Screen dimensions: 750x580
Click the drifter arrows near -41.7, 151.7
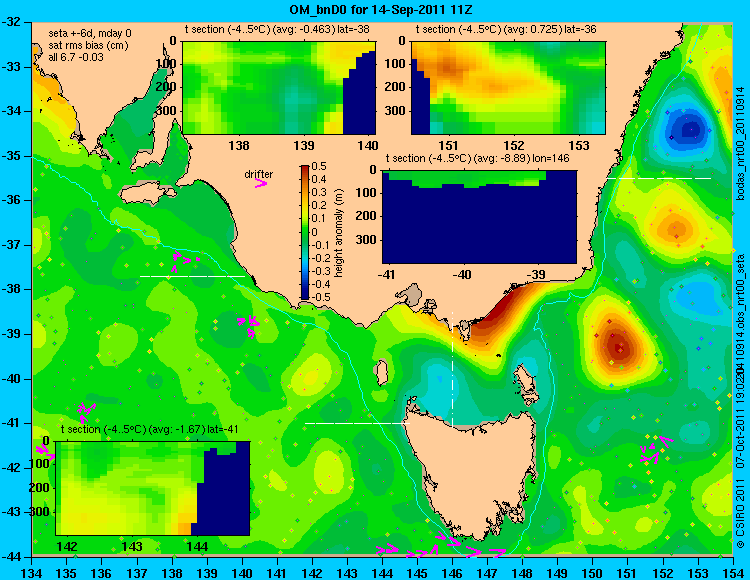656,450
